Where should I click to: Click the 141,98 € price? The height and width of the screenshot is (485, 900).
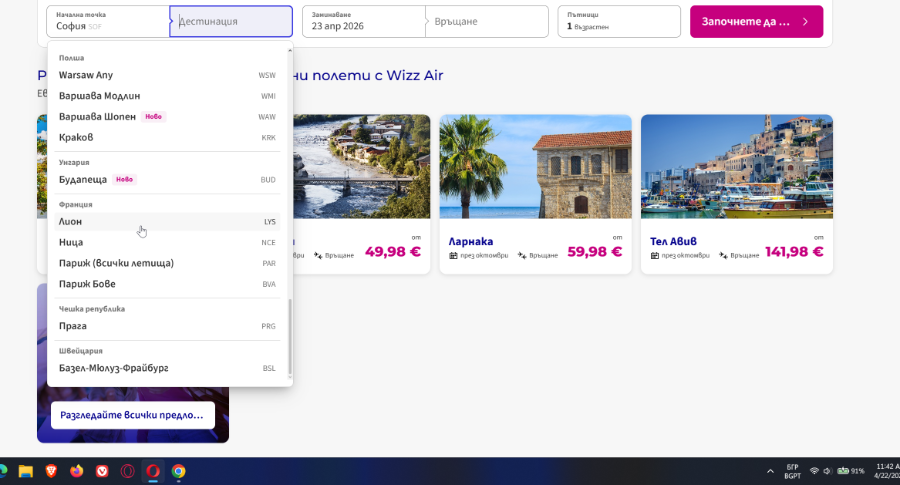[794, 252]
